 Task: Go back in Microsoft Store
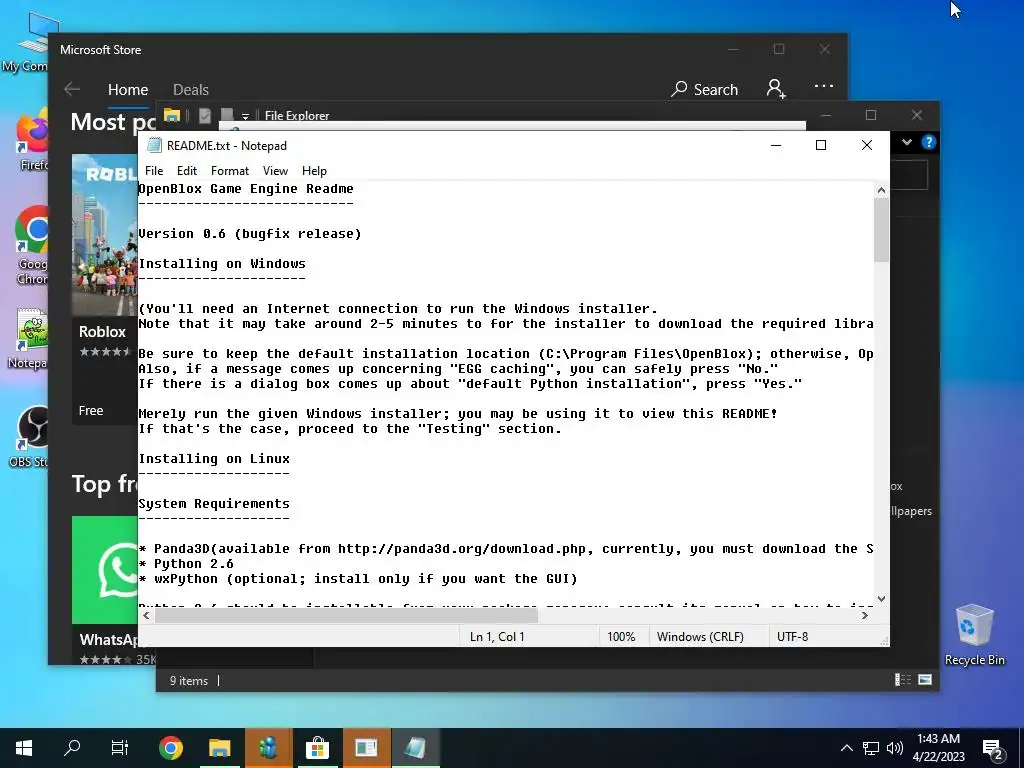(72, 89)
